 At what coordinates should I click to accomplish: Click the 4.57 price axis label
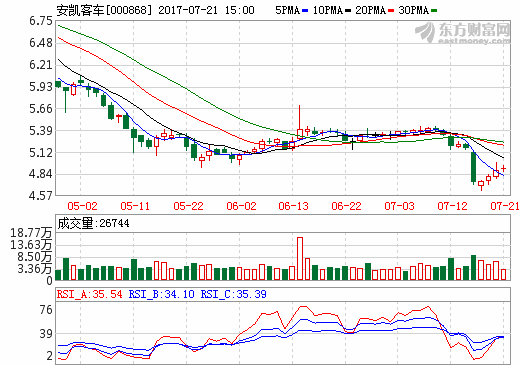tap(41, 196)
